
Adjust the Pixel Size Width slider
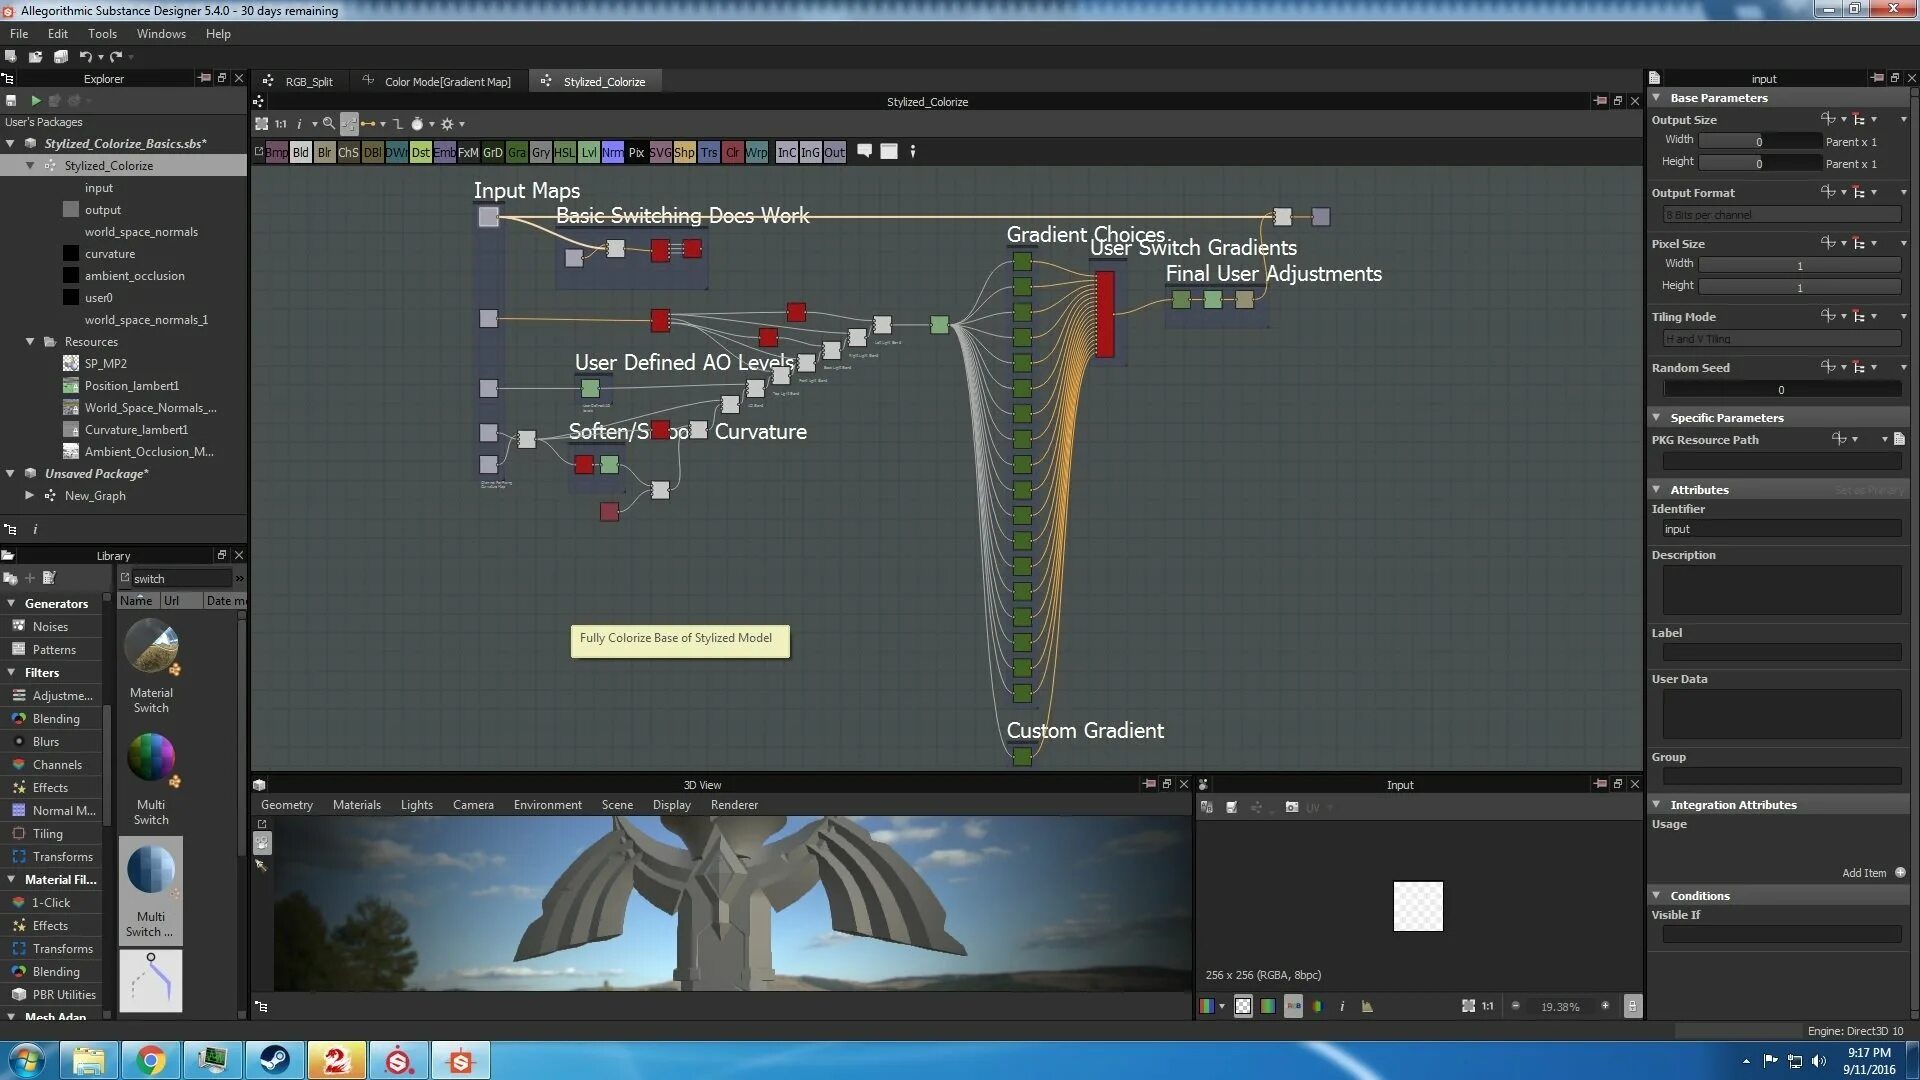1799,265
